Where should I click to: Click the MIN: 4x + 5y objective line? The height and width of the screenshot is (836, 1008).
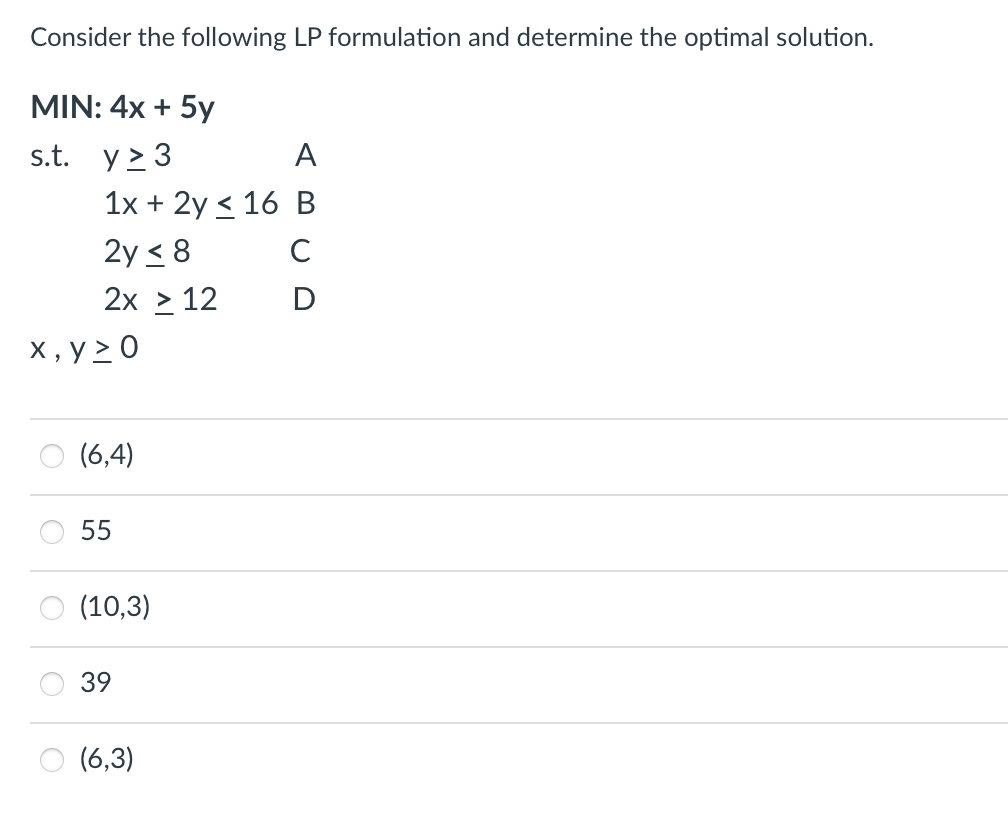(x=122, y=106)
